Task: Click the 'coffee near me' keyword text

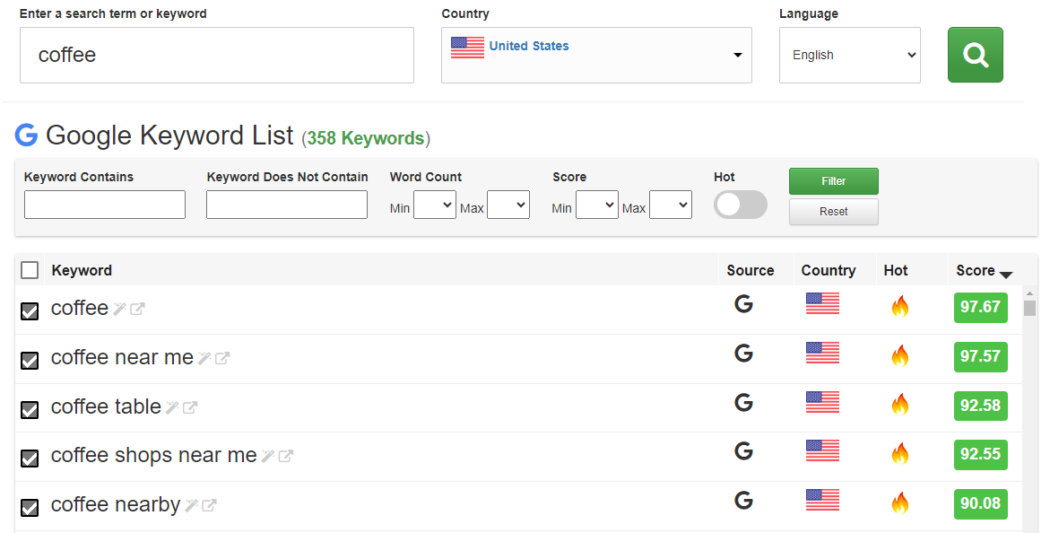Action: coord(123,358)
